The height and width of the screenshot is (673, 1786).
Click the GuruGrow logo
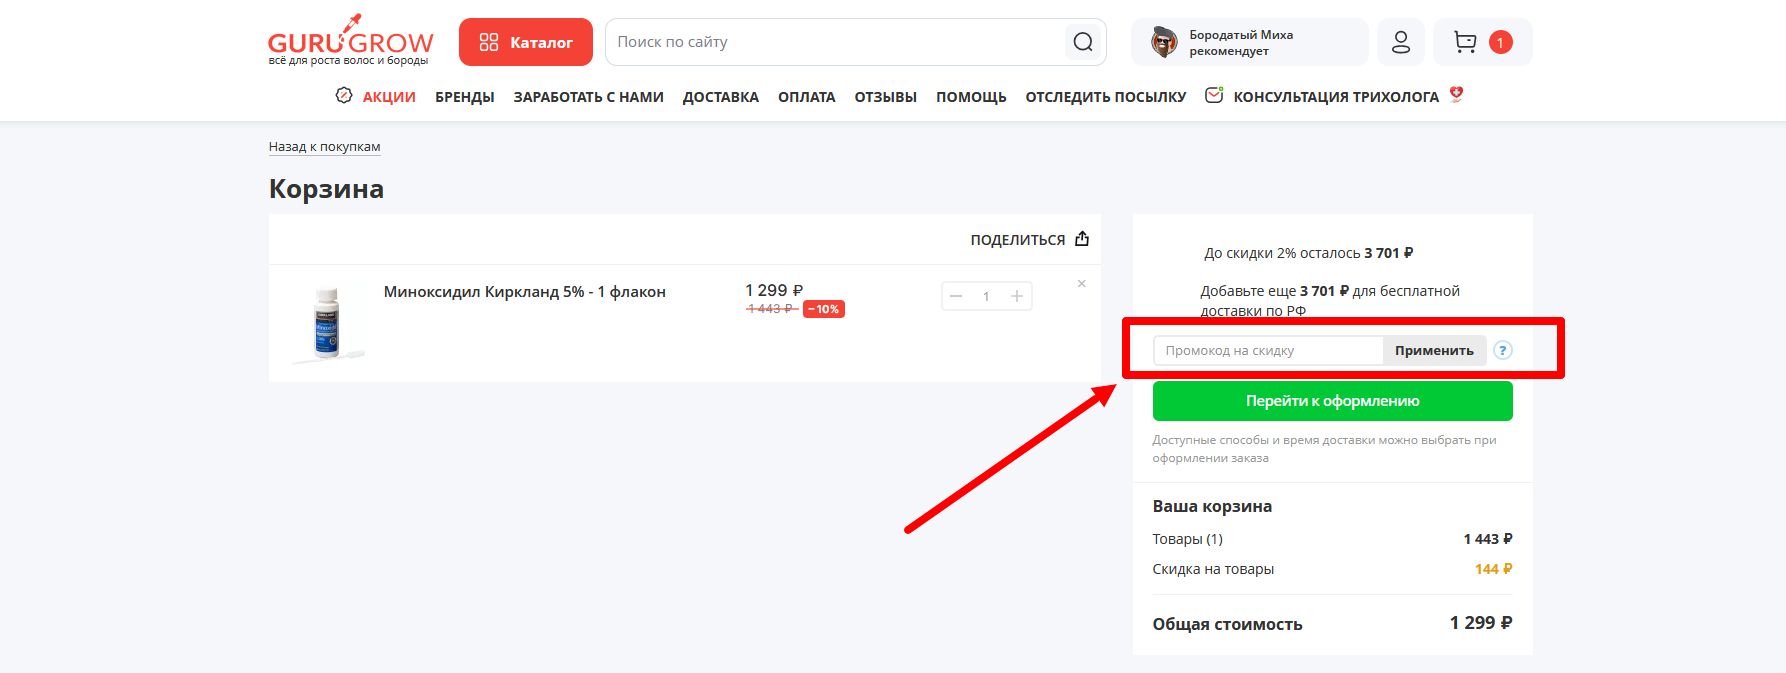tap(350, 40)
